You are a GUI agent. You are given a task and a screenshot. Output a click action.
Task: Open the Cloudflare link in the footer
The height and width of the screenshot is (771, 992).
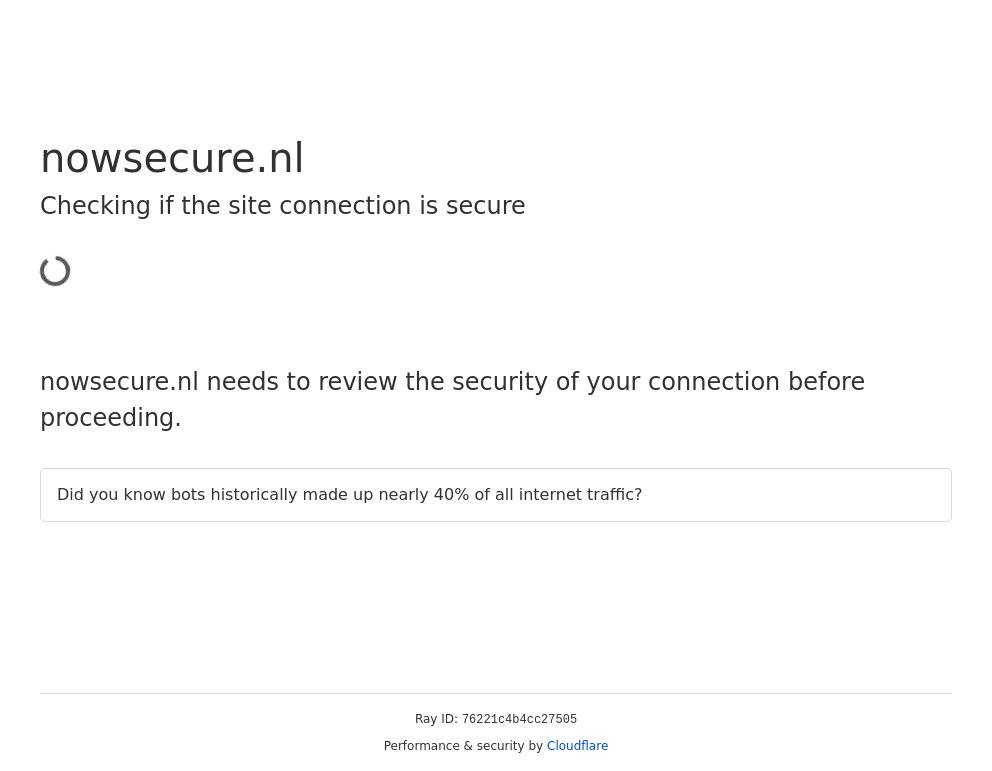(x=577, y=746)
